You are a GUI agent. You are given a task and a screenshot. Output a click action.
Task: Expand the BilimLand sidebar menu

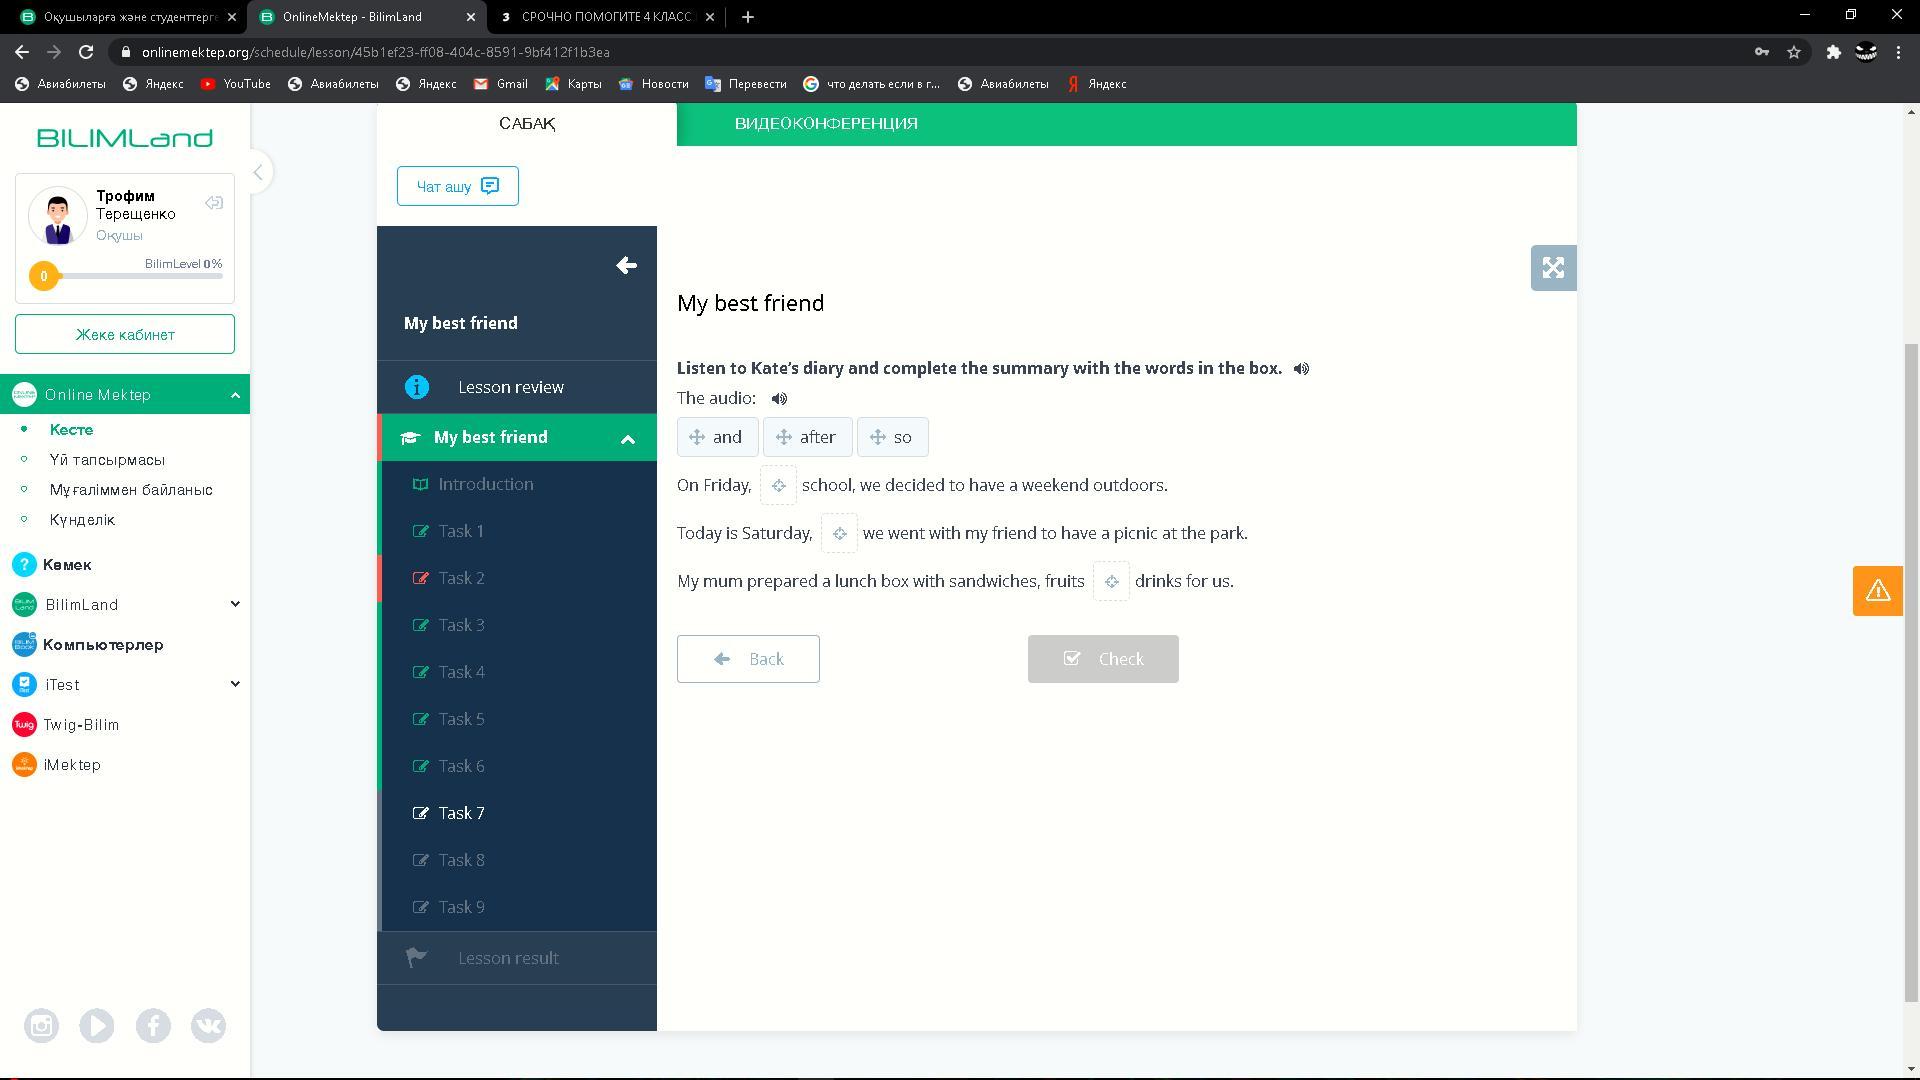pos(235,604)
